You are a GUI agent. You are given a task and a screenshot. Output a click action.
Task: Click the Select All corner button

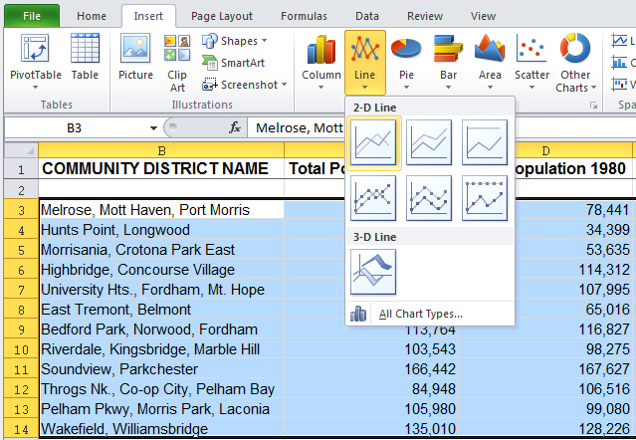[21, 150]
